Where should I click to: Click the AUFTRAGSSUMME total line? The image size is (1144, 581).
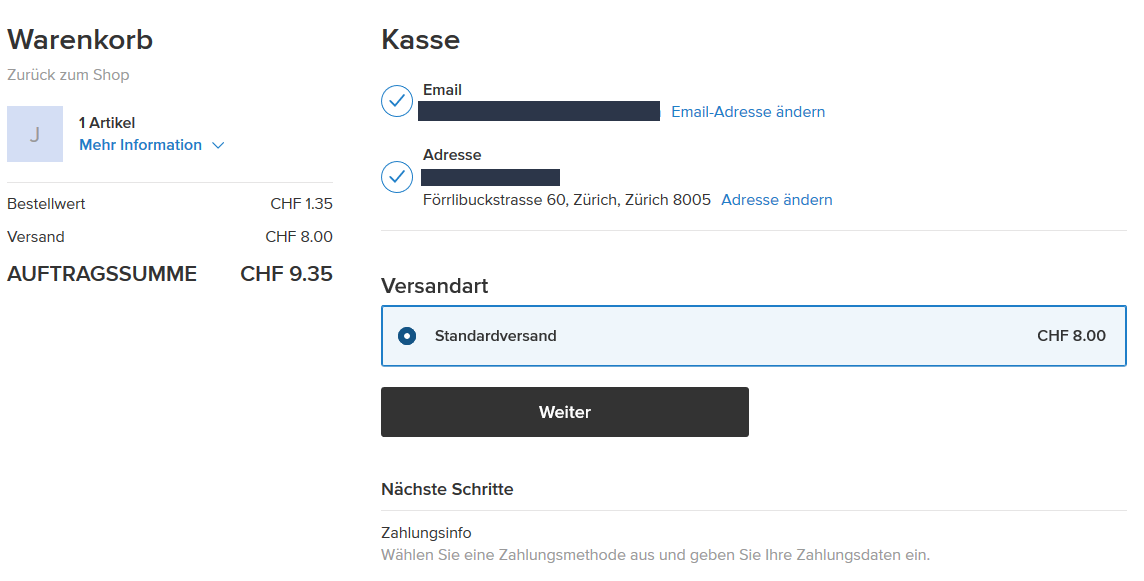(102, 274)
